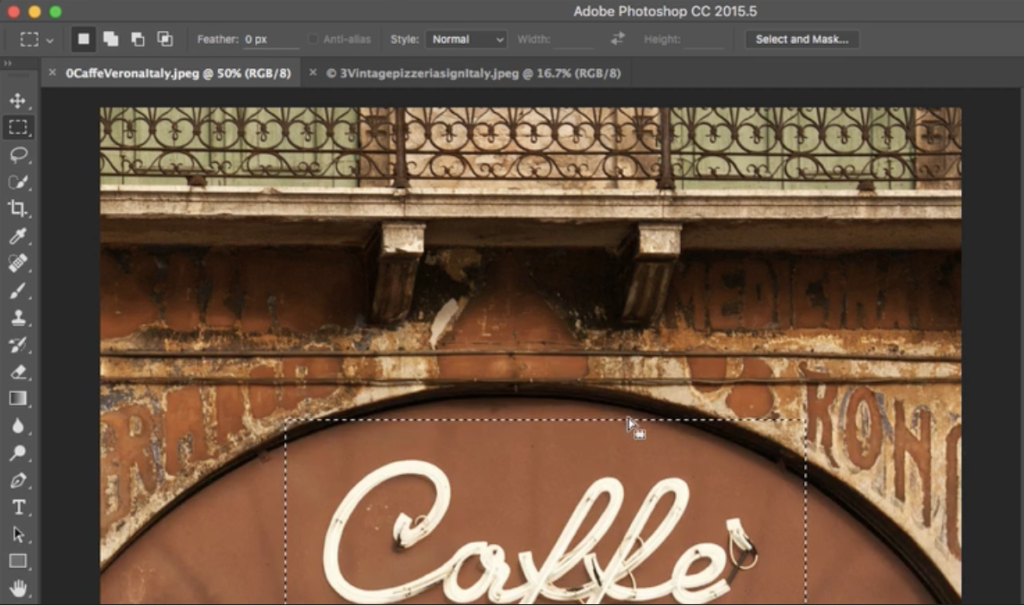The image size is (1024, 605).
Task: Enable Add to selection mode
Action: tap(110, 39)
